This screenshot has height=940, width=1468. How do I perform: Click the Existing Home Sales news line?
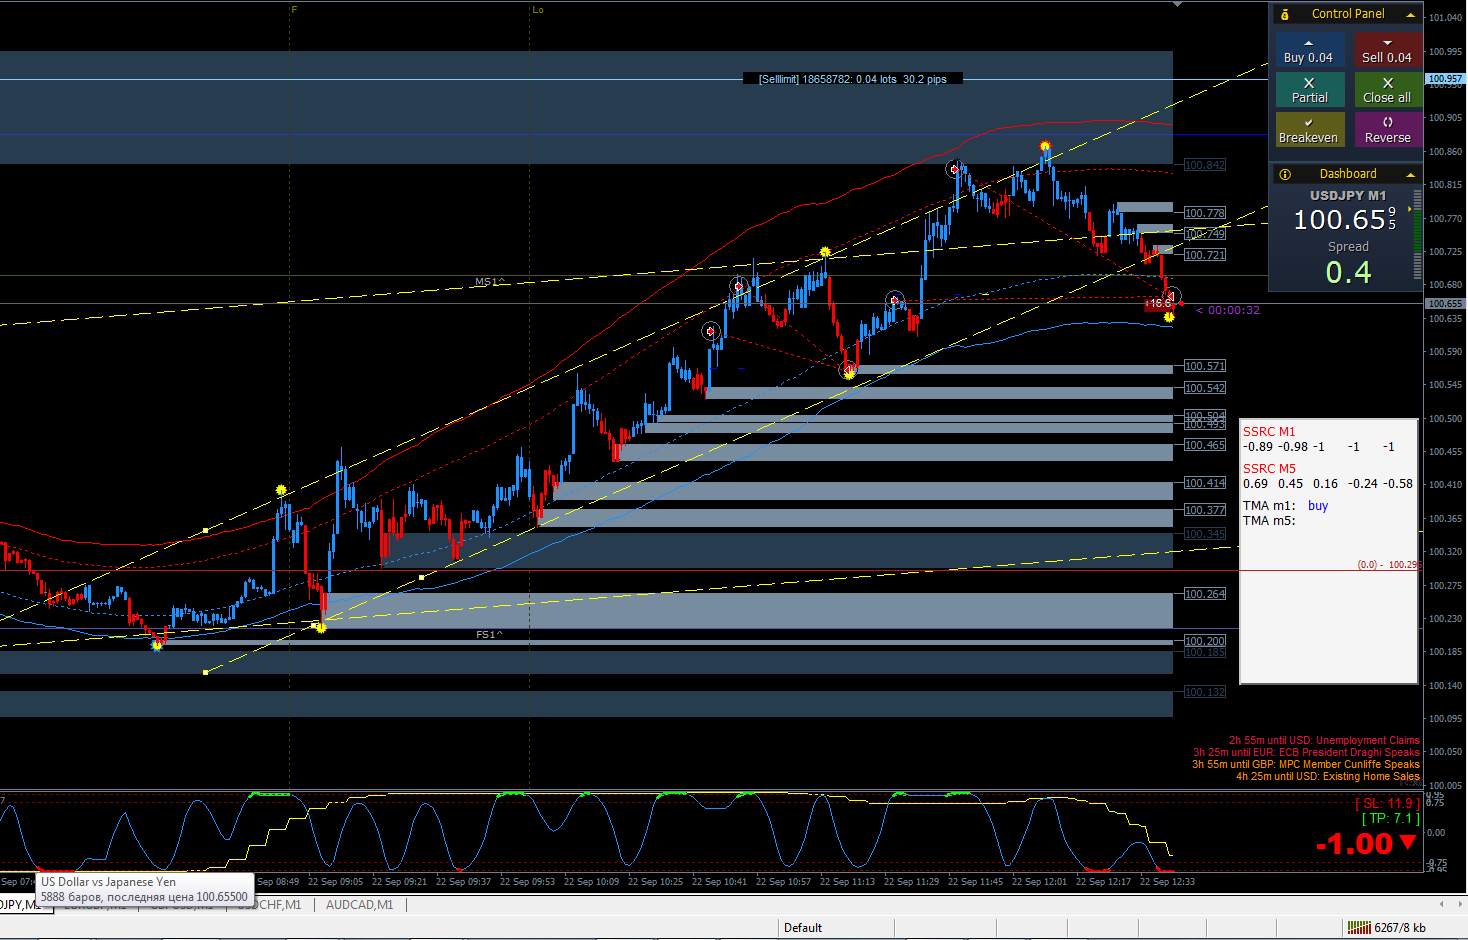tap(1327, 777)
